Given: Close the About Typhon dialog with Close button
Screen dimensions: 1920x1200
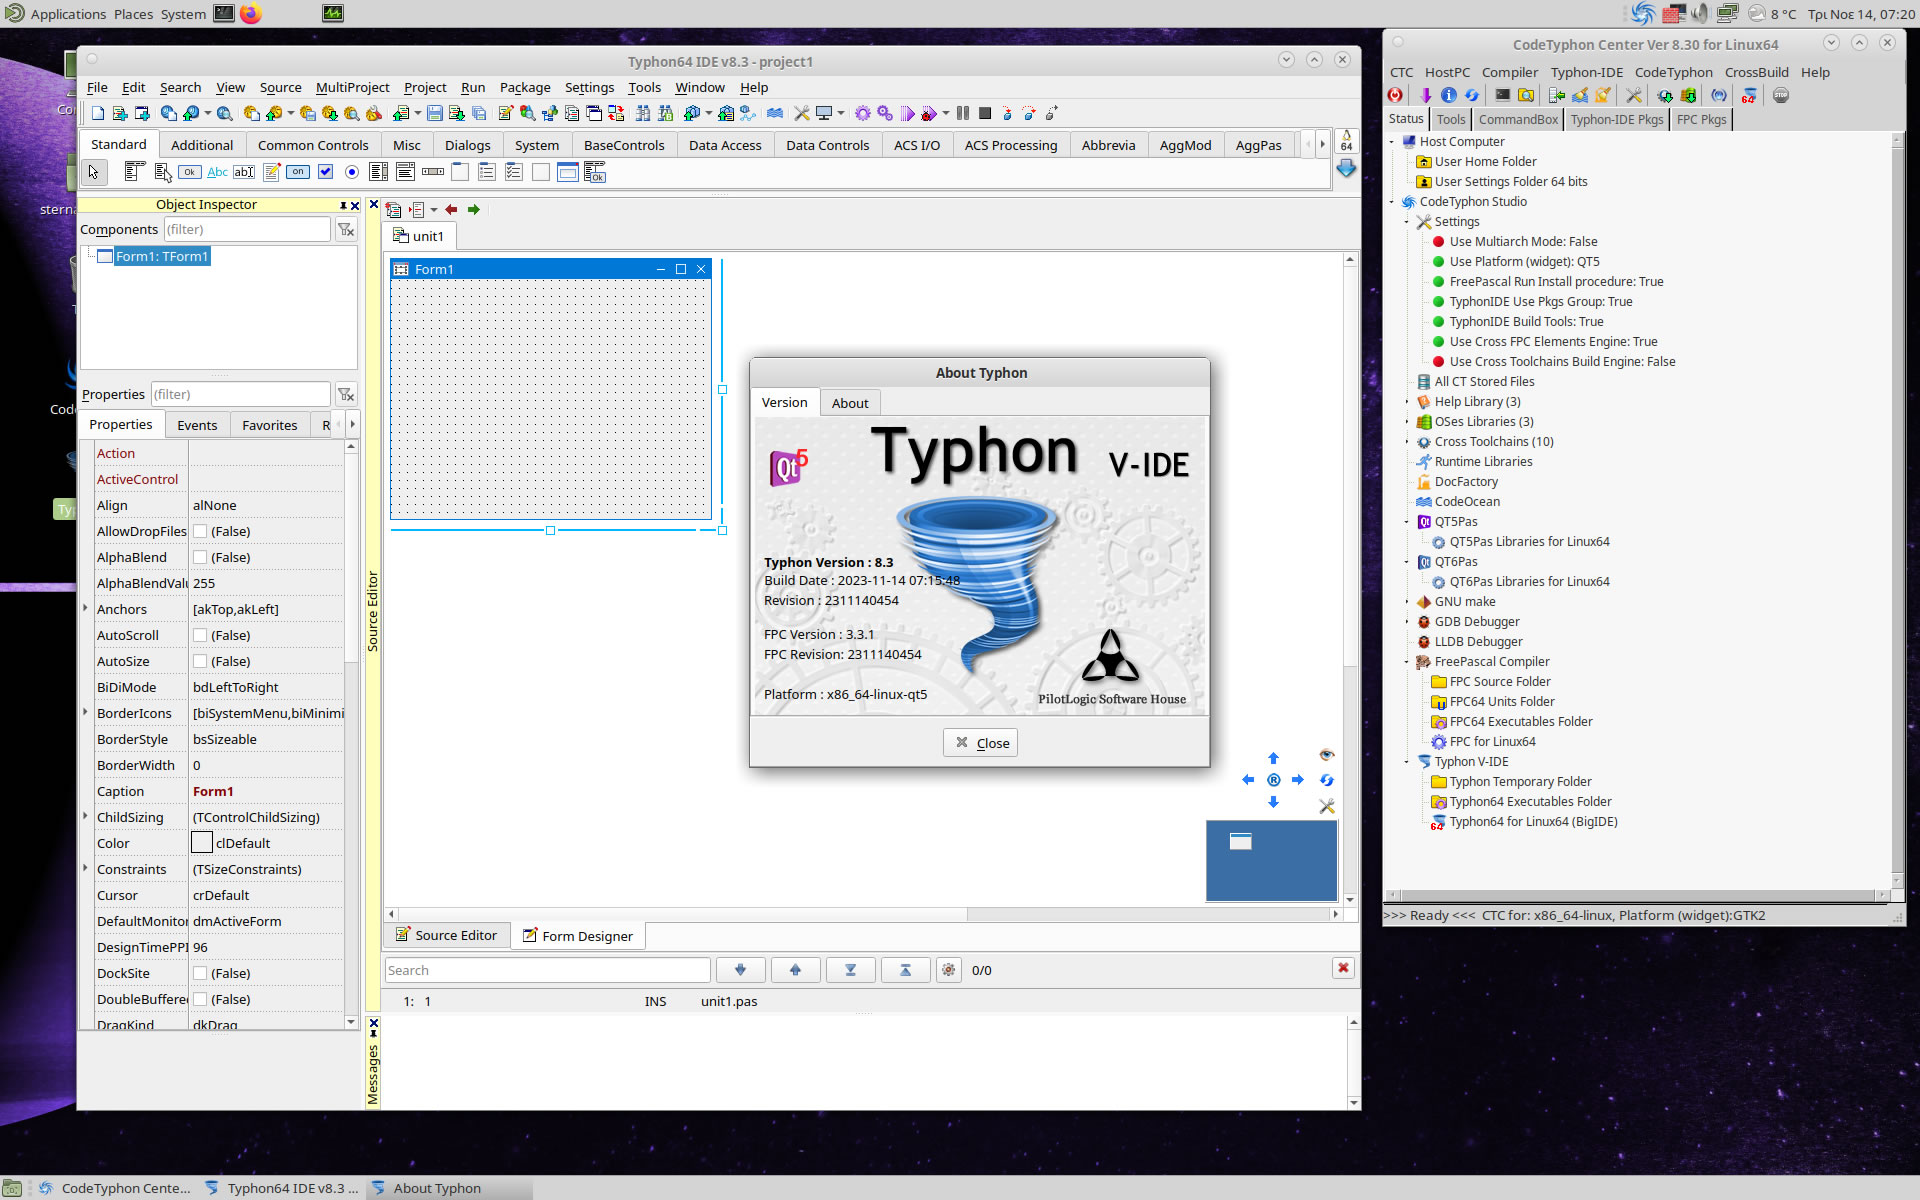Looking at the screenshot, I should [980, 743].
